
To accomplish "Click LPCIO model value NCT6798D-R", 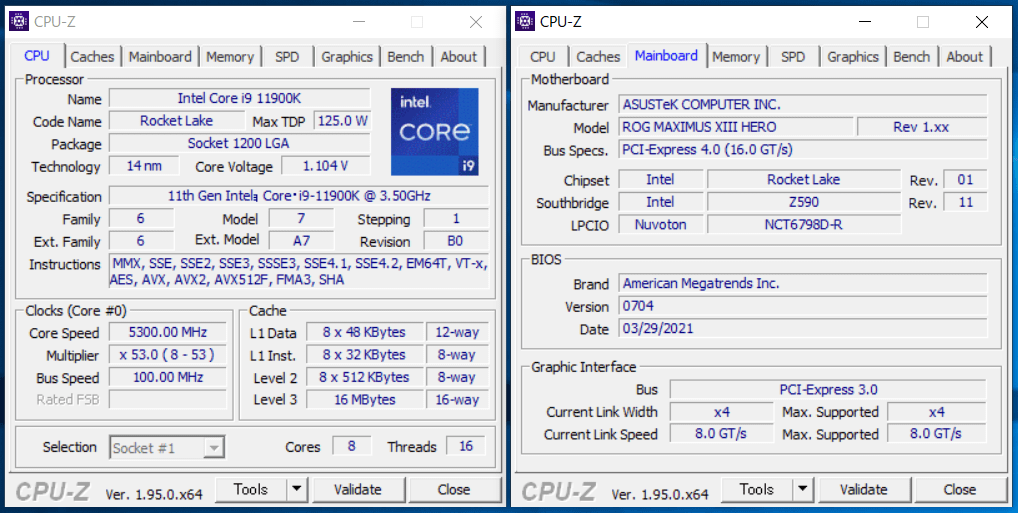I will [x=804, y=225].
